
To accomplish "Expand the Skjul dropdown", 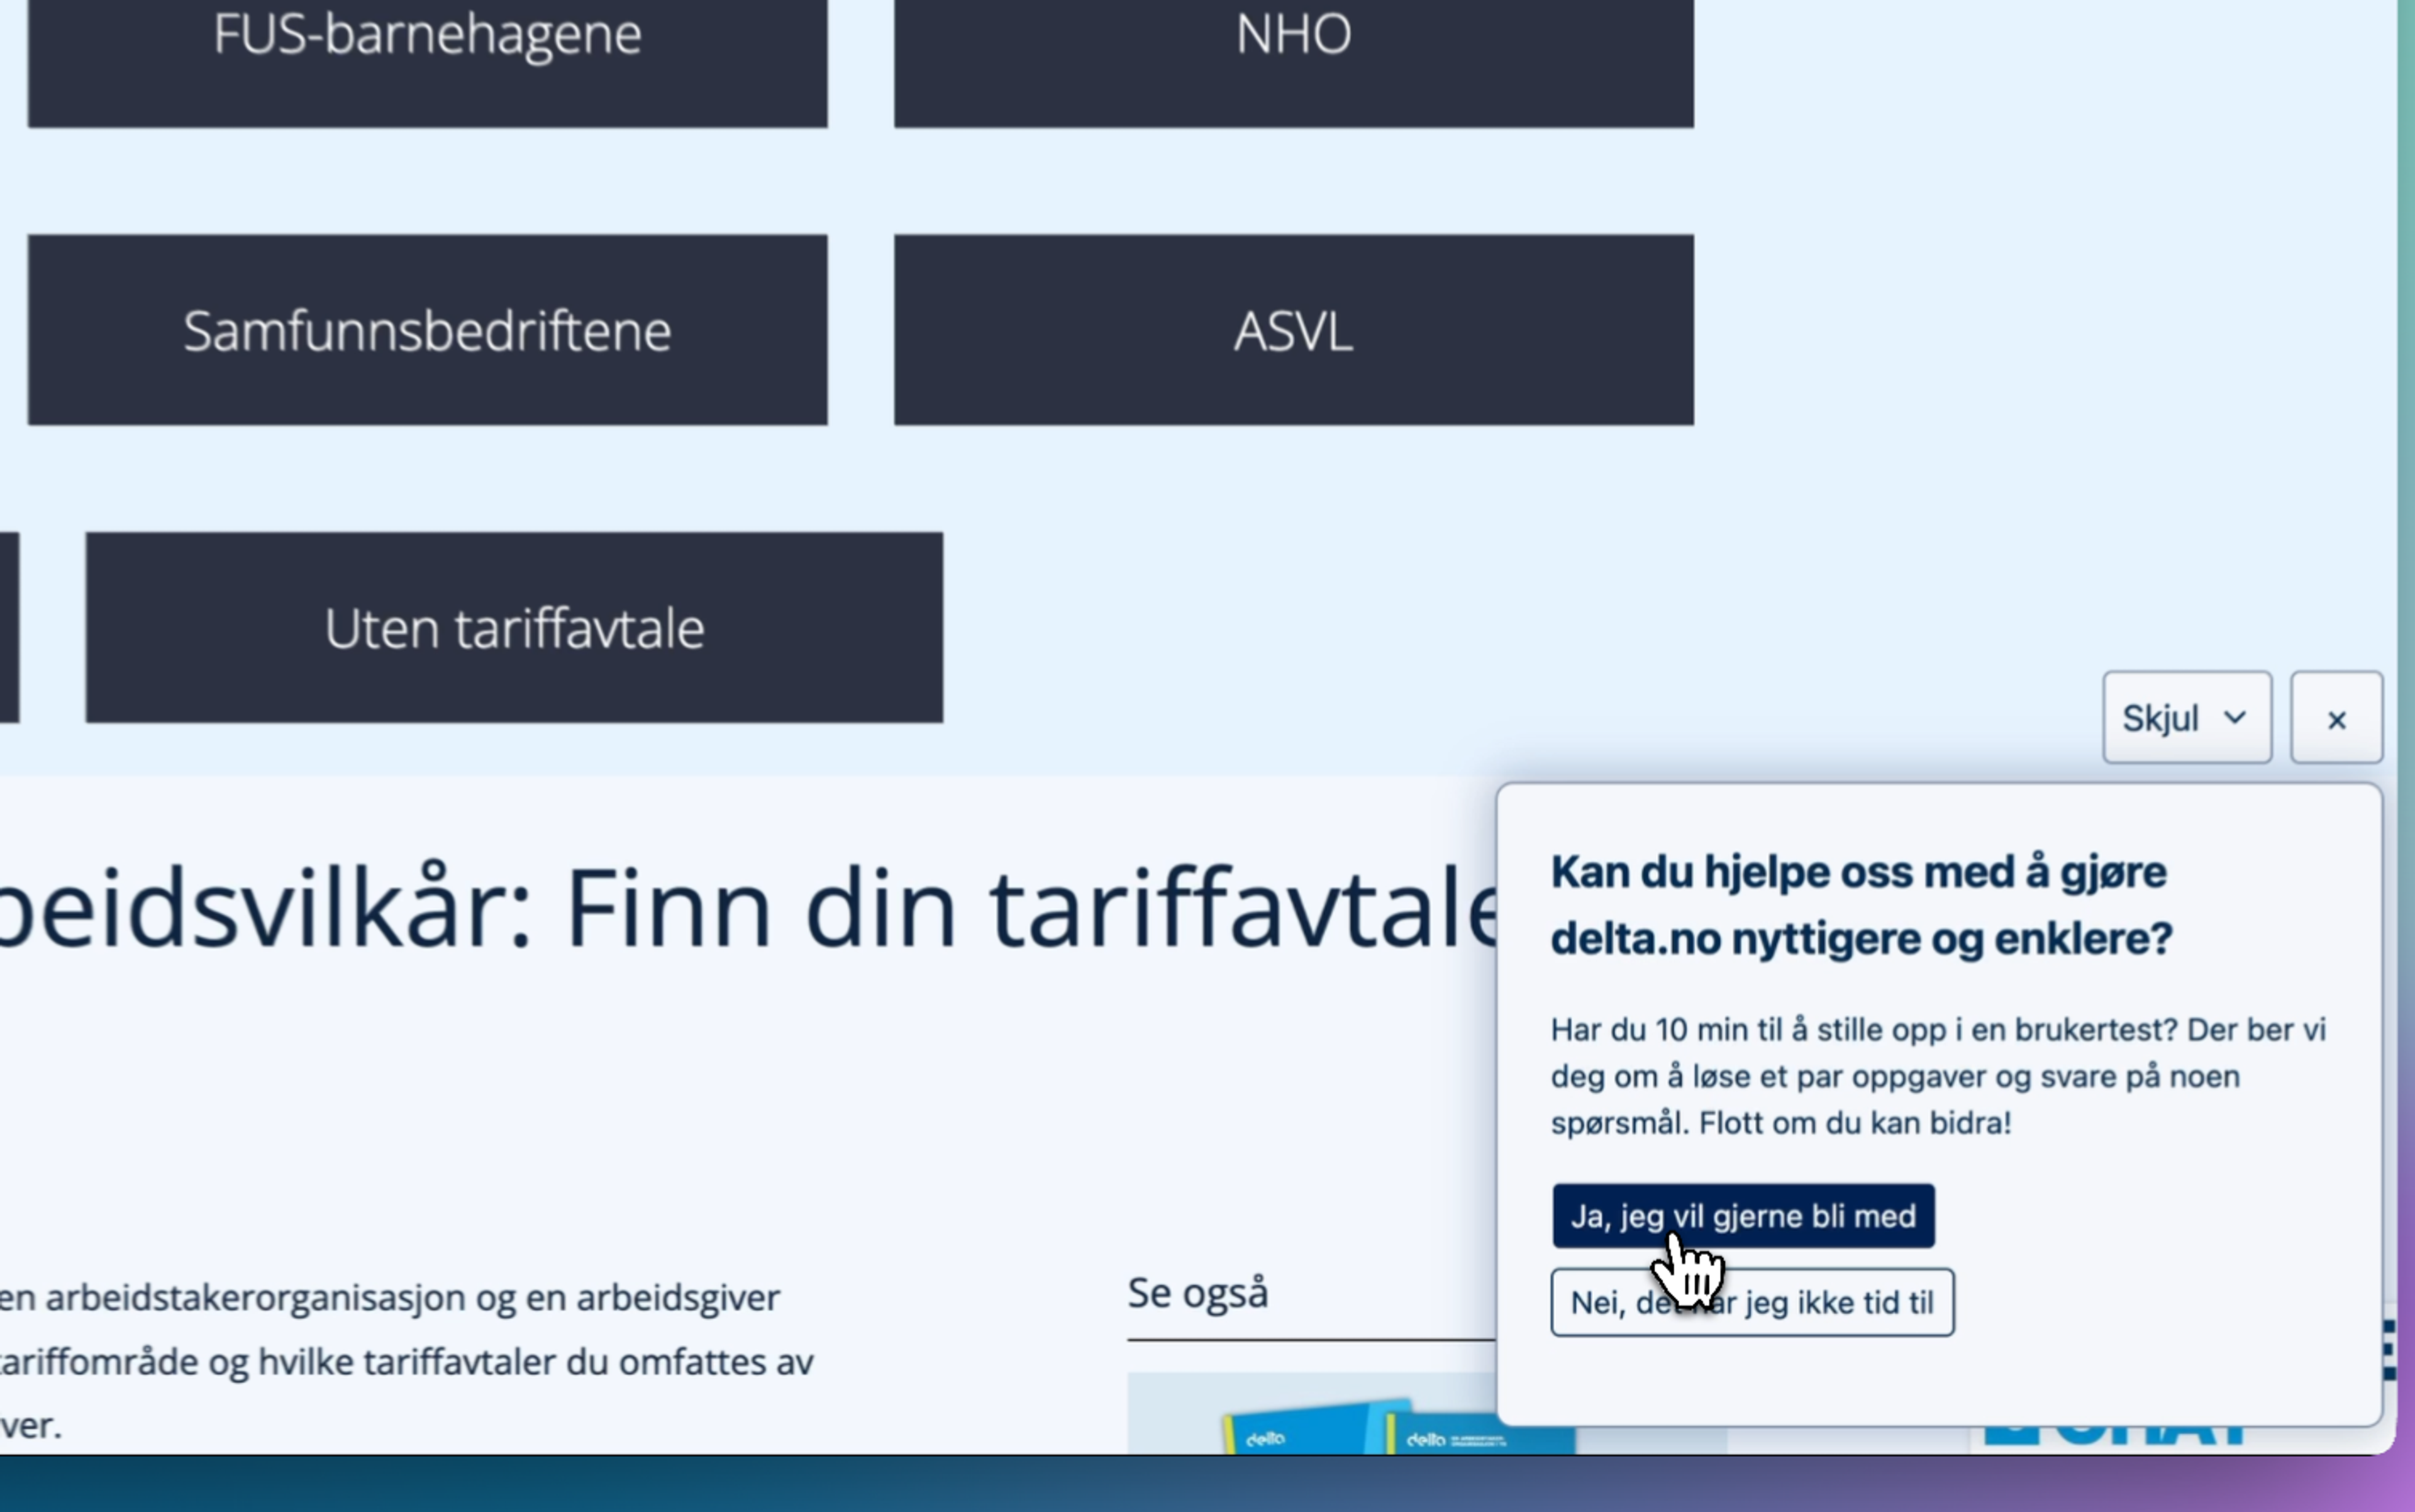I will (2186, 717).
